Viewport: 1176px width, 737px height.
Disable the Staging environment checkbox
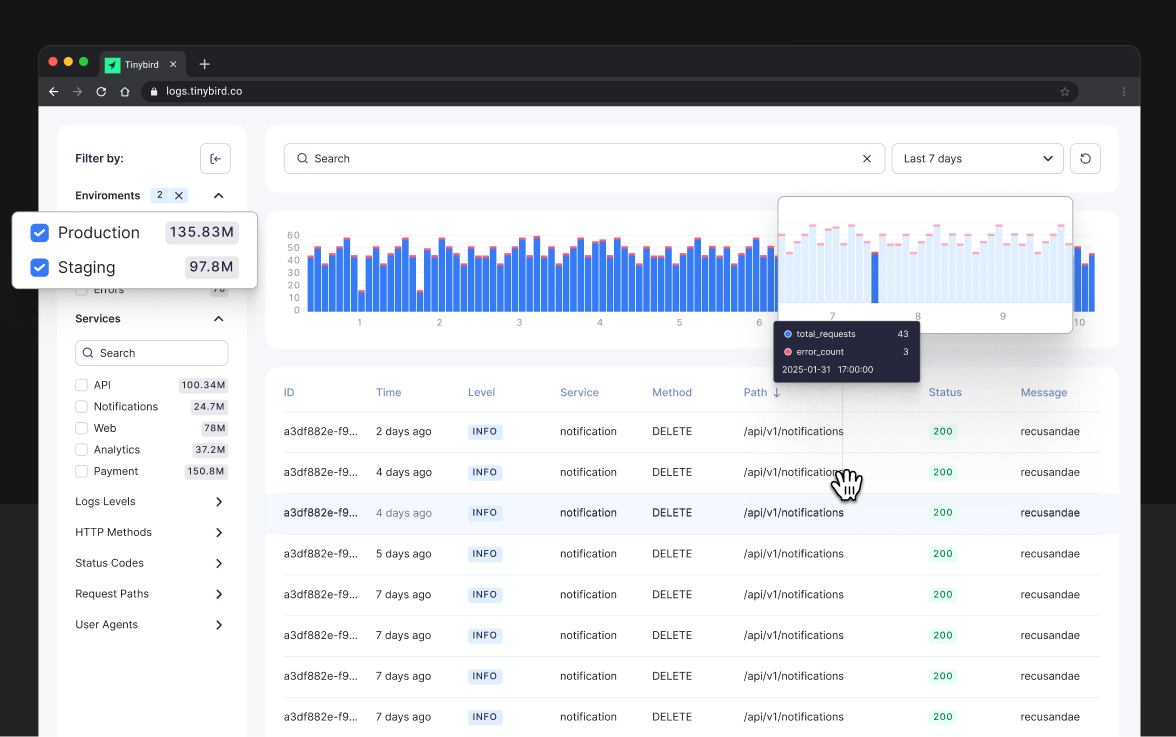[x=39, y=267]
